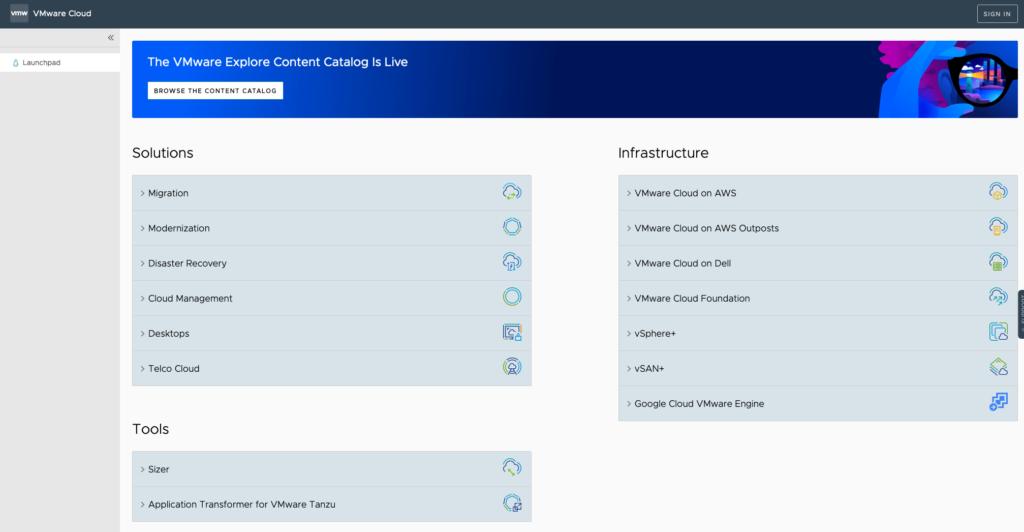1024x532 pixels.
Task: Click the Infrastructure section heading
Action: point(663,153)
